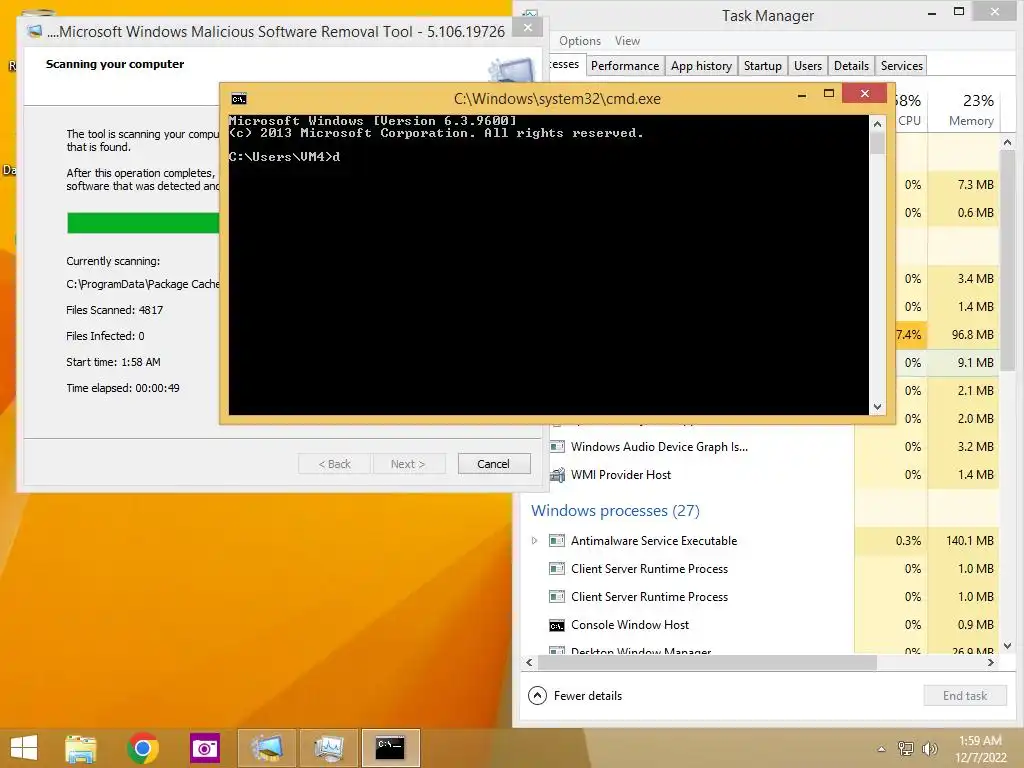Switch to the Performance tab
The width and height of the screenshot is (1024, 768).
pos(625,65)
